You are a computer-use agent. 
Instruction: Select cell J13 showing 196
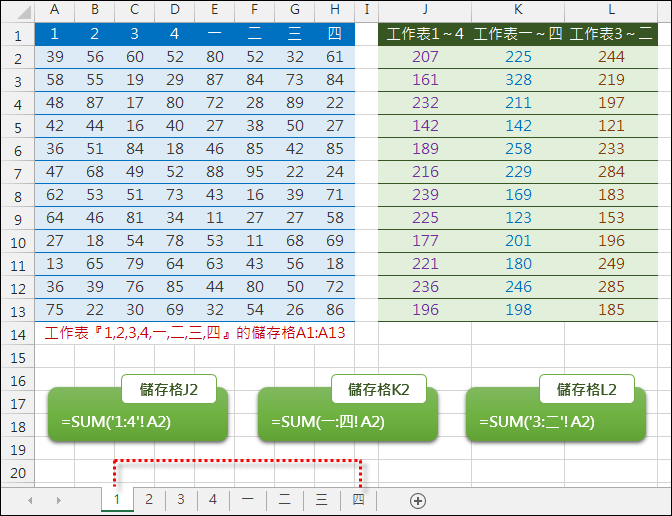(x=425, y=310)
